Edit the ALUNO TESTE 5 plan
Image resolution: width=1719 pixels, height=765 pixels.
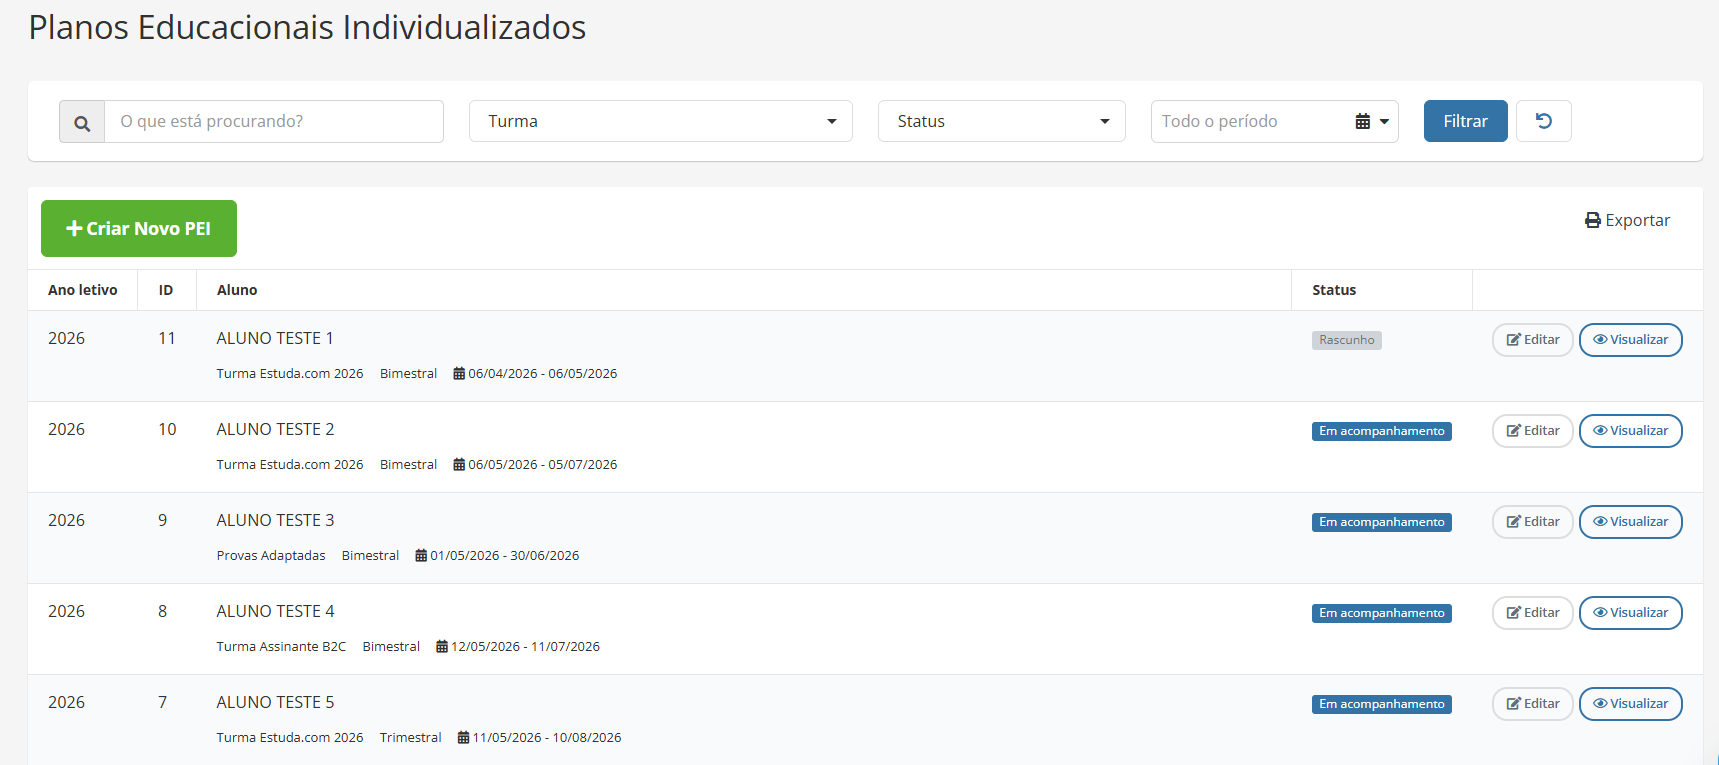1533,704
